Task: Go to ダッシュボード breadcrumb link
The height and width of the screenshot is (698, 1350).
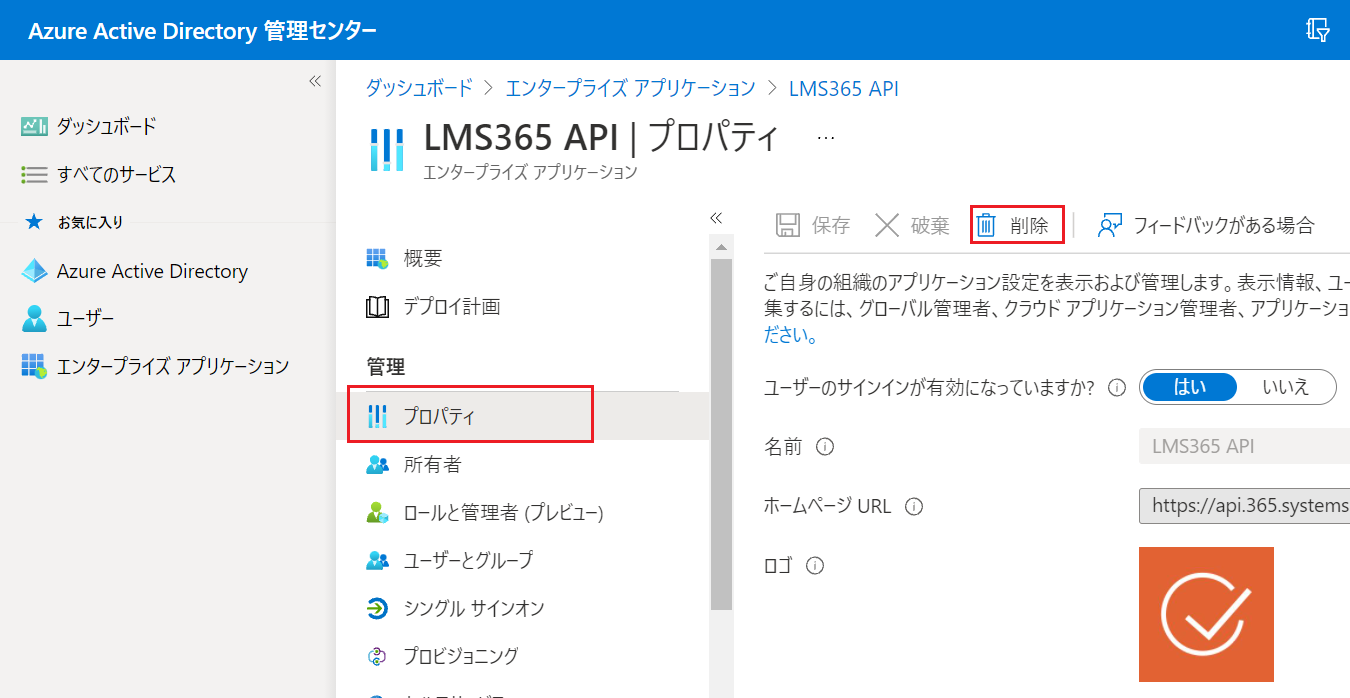Action: tap(418, 88)
